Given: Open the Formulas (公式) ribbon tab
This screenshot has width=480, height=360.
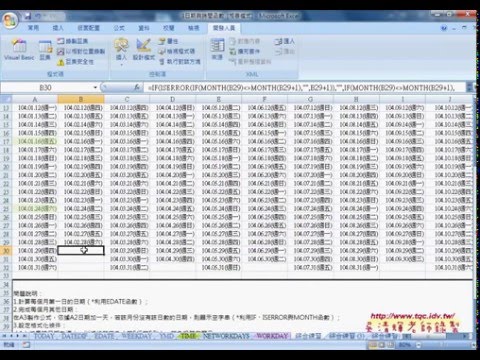Looking at the screenshot, I should 119,28.
